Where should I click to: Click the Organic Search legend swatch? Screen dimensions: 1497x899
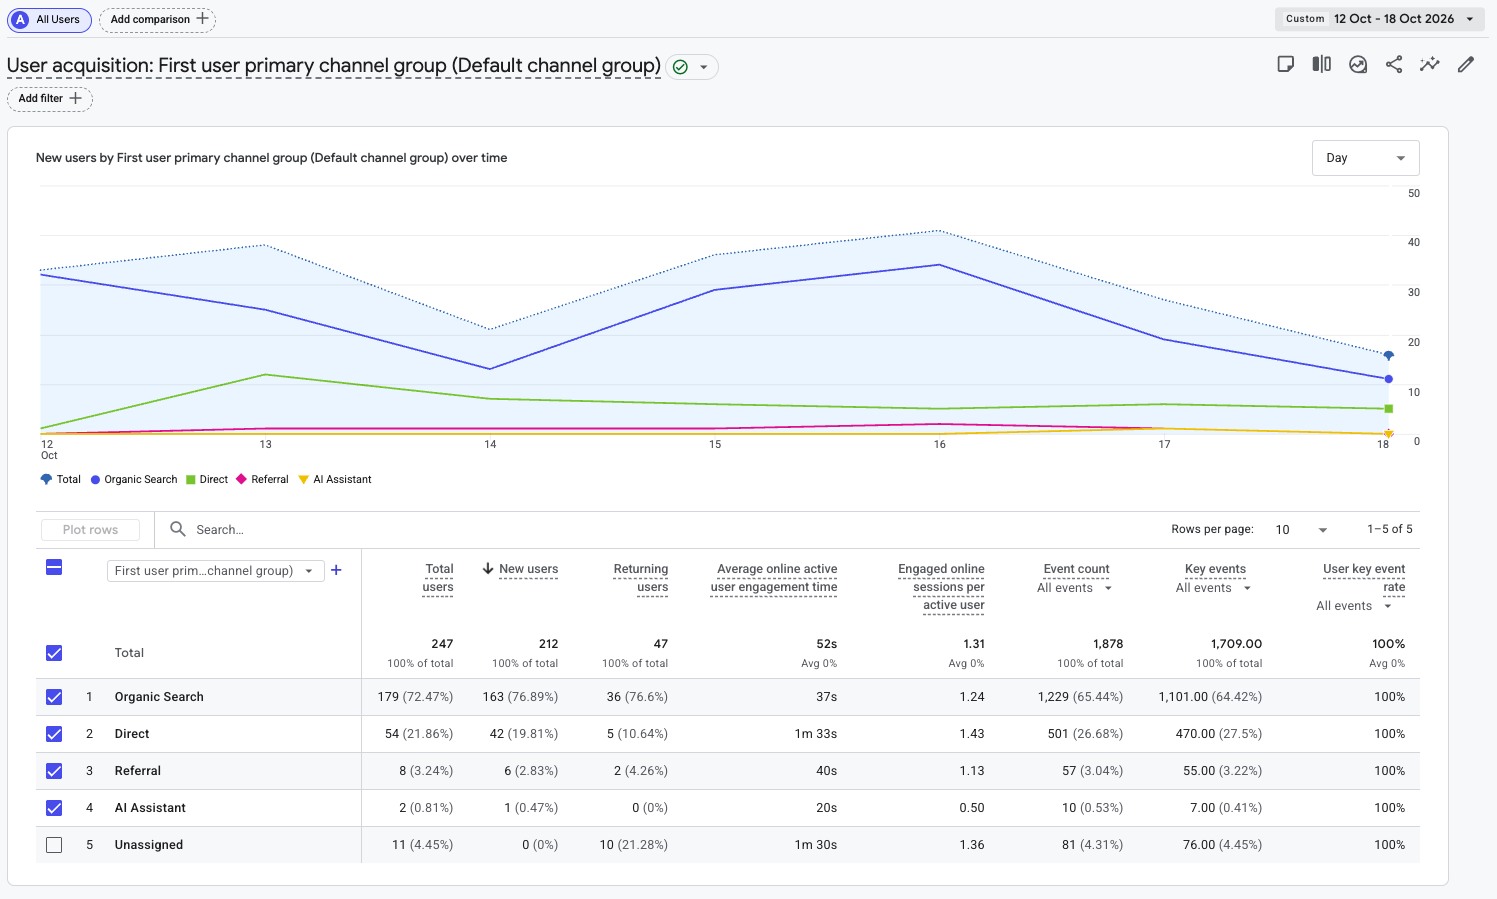[x=96, y=480]
